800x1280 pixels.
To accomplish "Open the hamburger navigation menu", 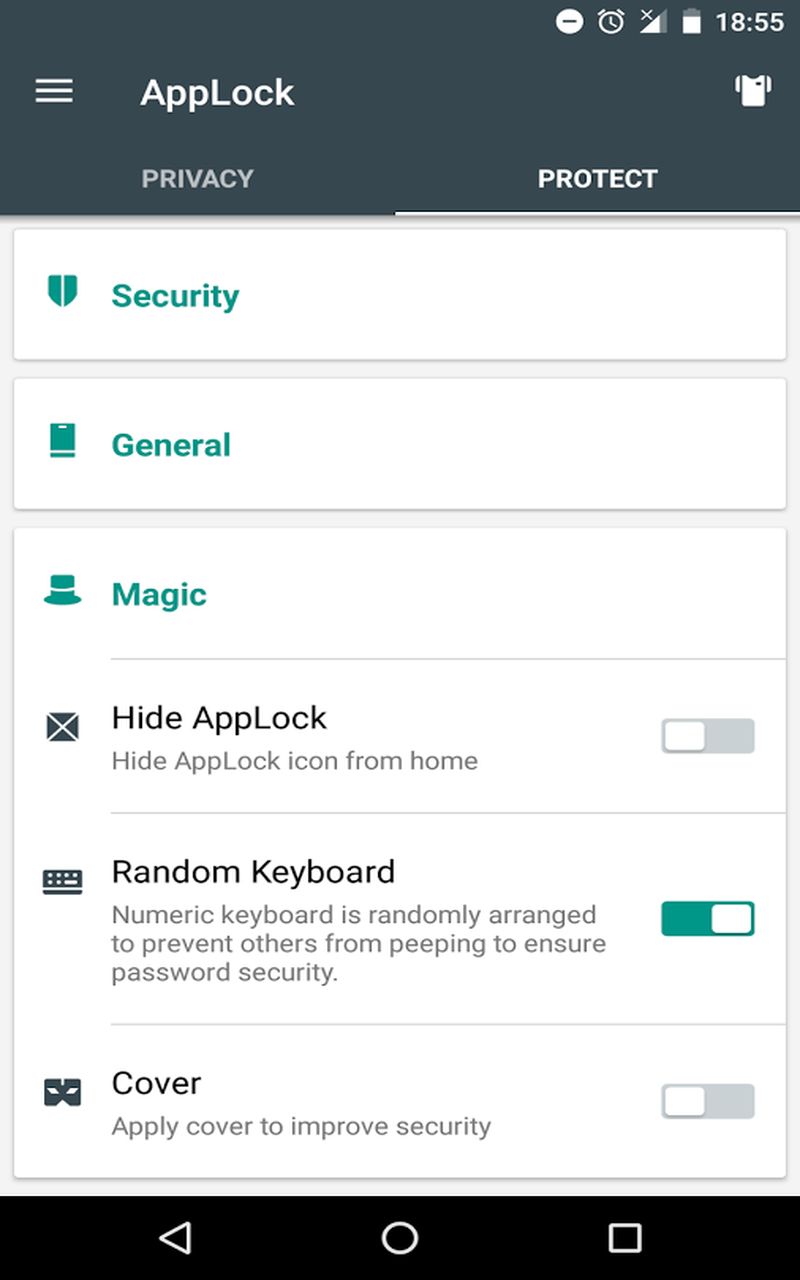I will (x=54, y=92).
